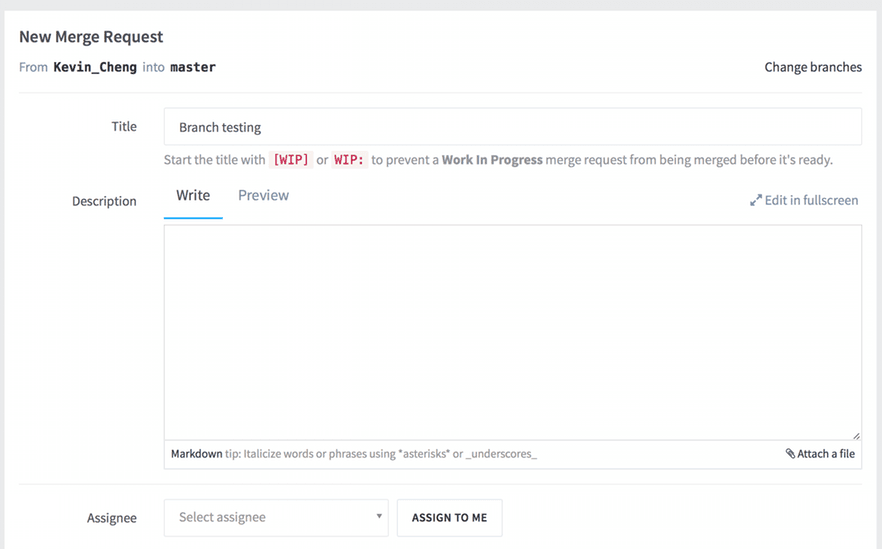This screenshot has height=549, width=882.
Task: Click the New Merge Request heading
Action: coord(91,37)
